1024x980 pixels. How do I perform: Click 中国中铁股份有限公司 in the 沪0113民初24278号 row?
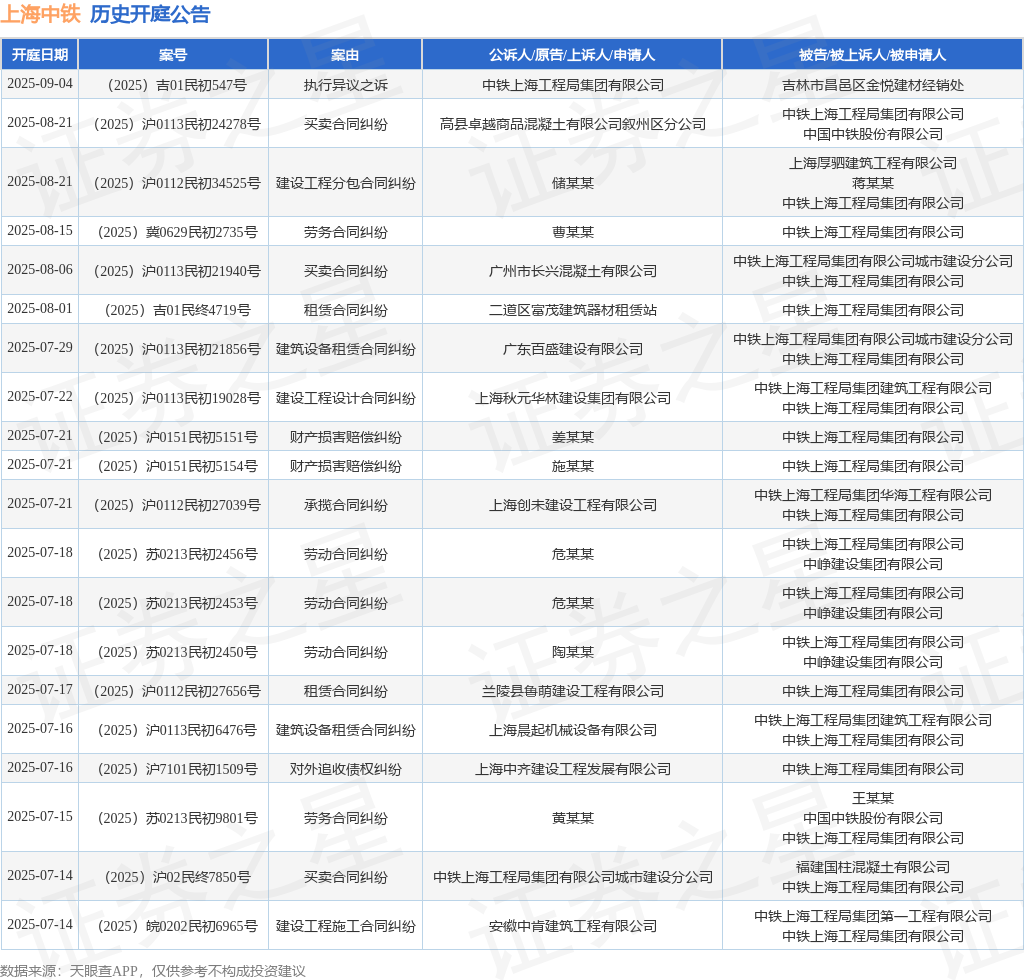click(x=872, y=134)
